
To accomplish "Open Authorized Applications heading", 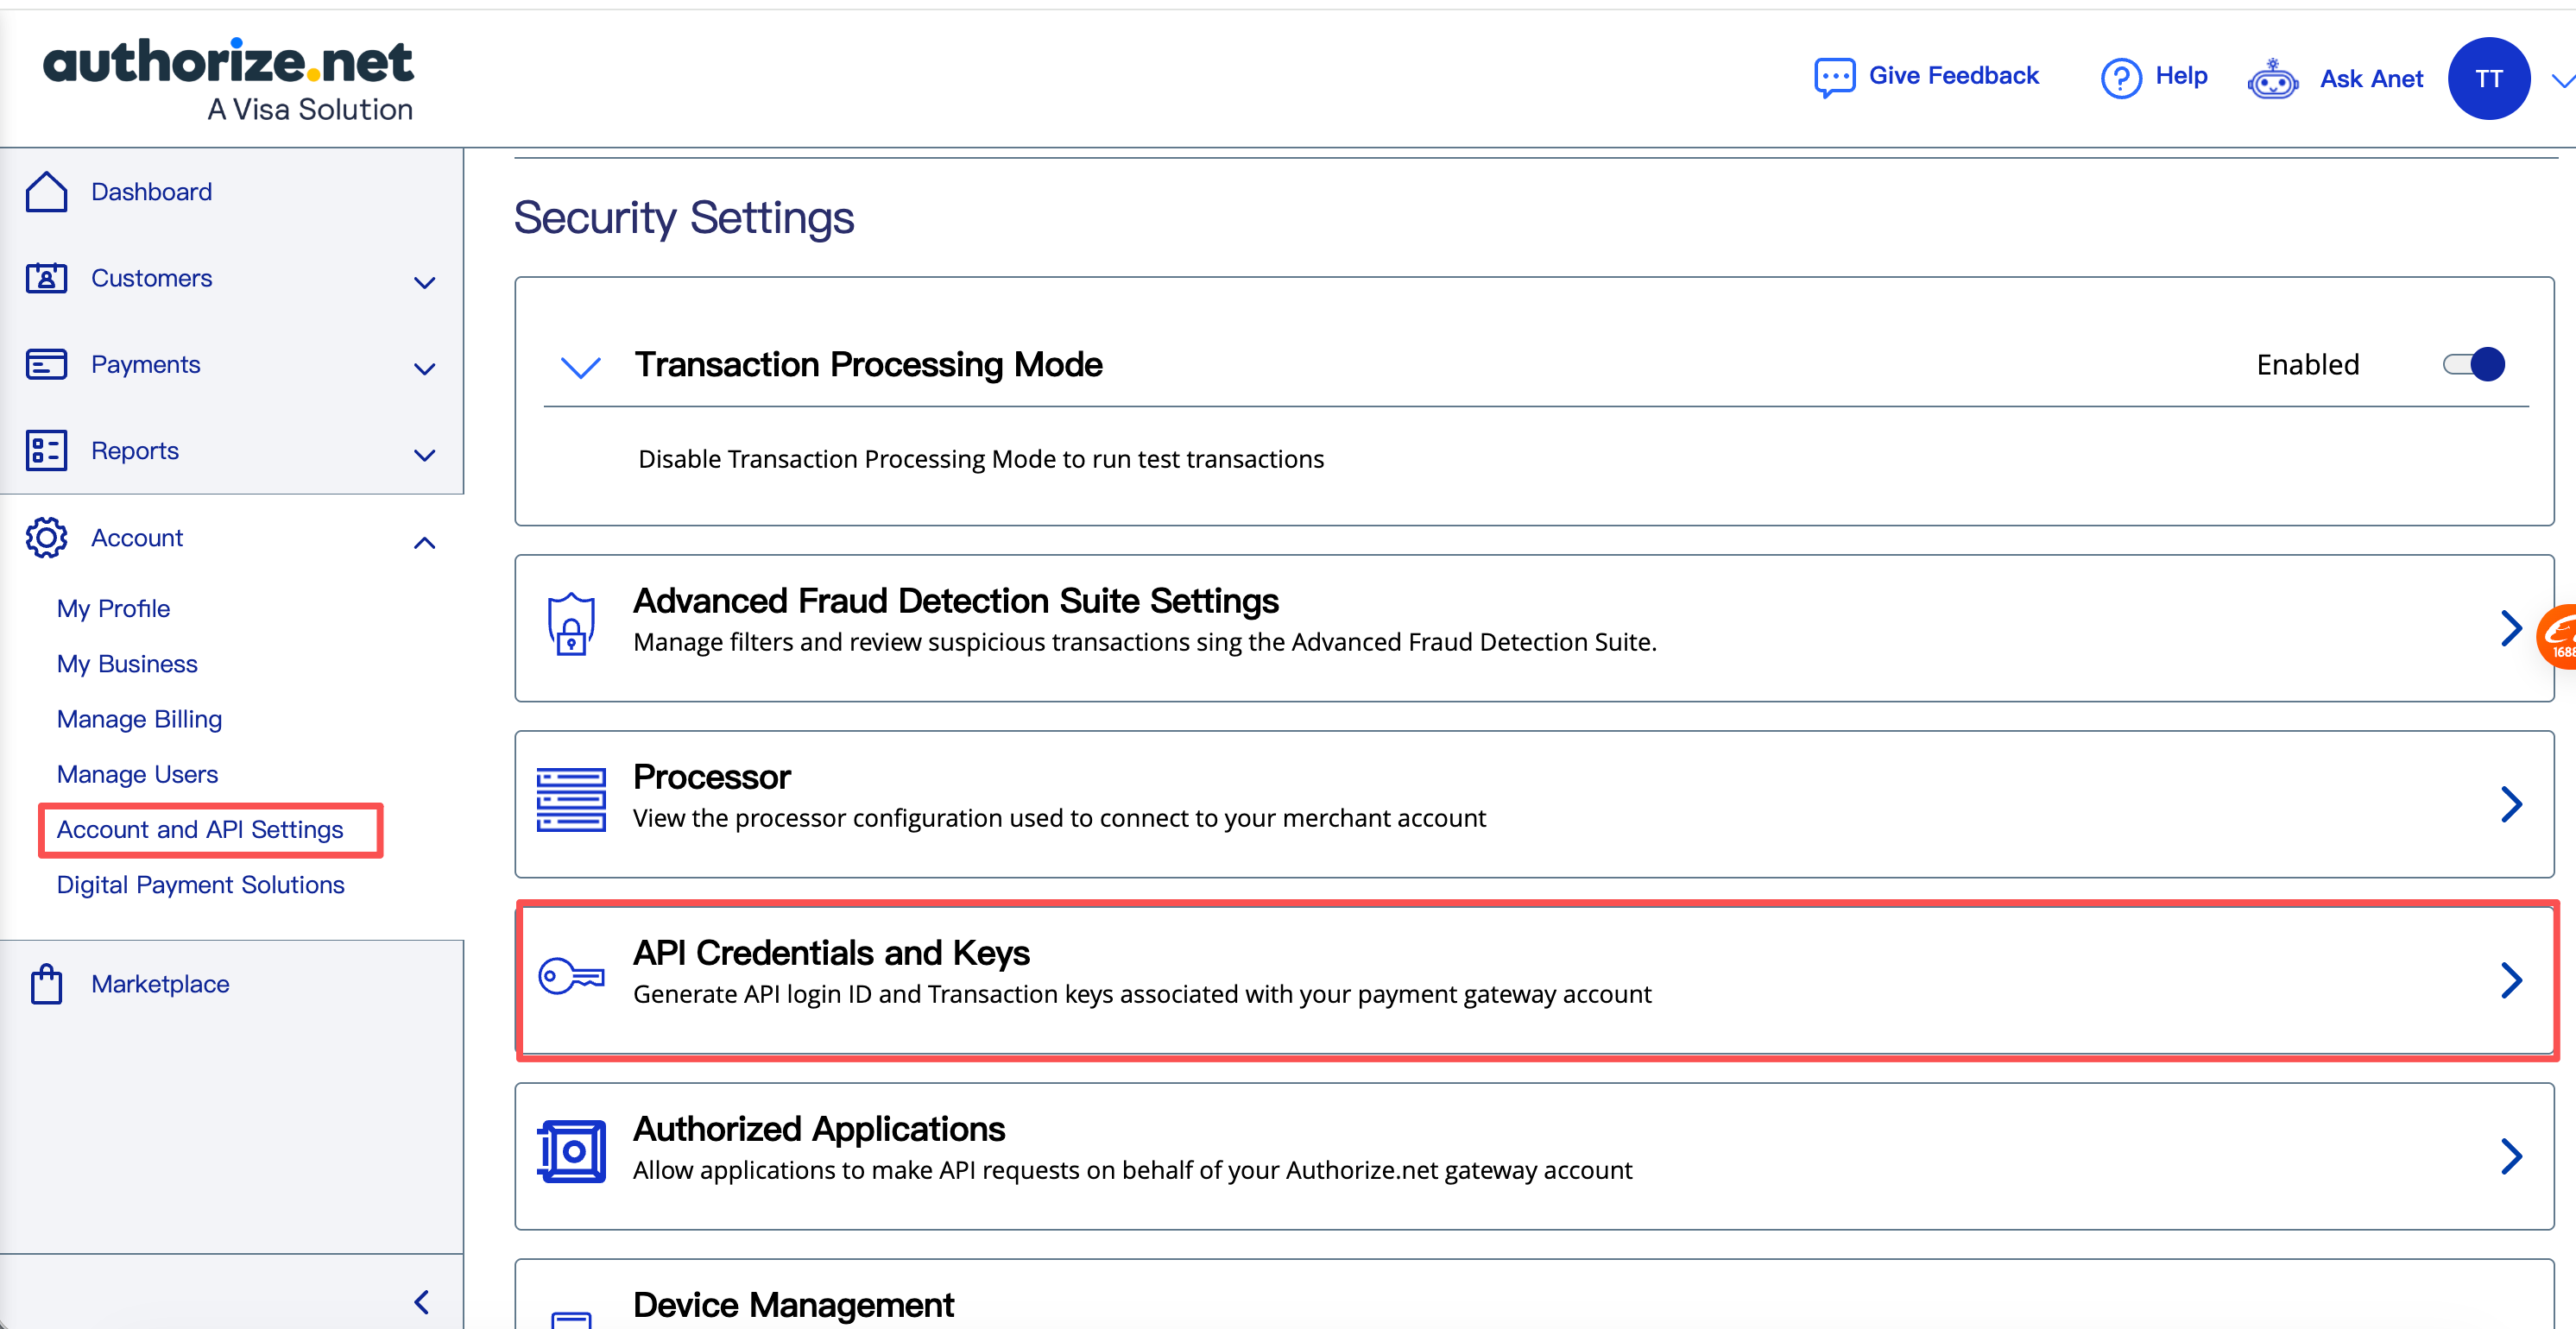I will (x=819, y=1129).
